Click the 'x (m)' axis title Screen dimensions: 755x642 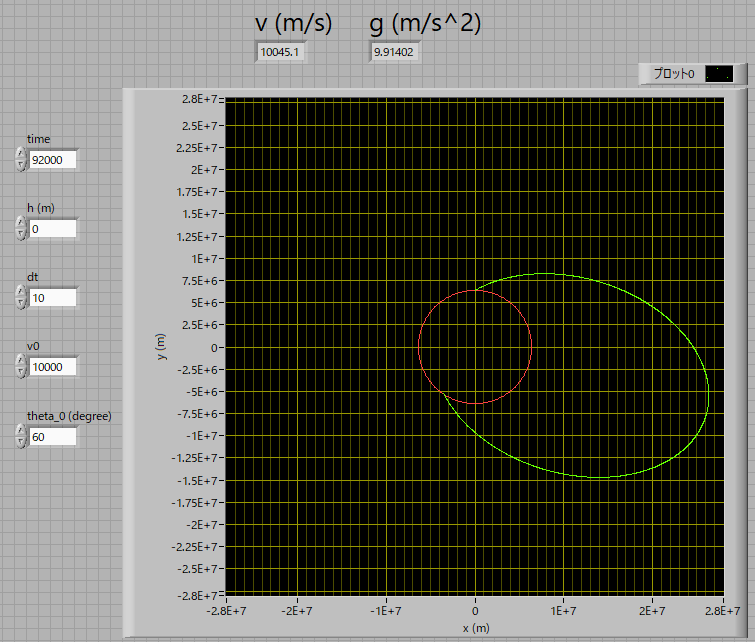(x=476, y=628)
